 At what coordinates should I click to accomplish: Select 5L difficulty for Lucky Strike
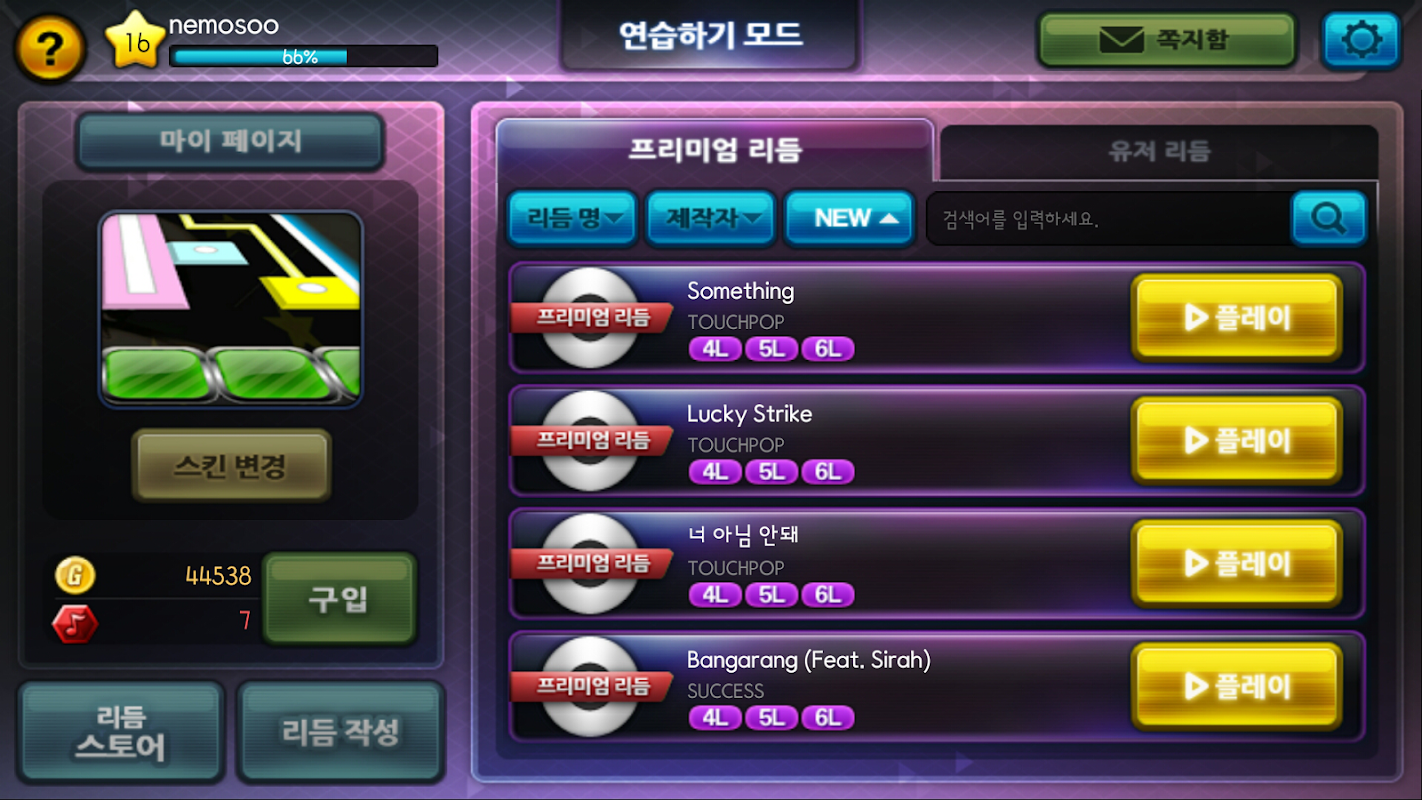[771, 472]
